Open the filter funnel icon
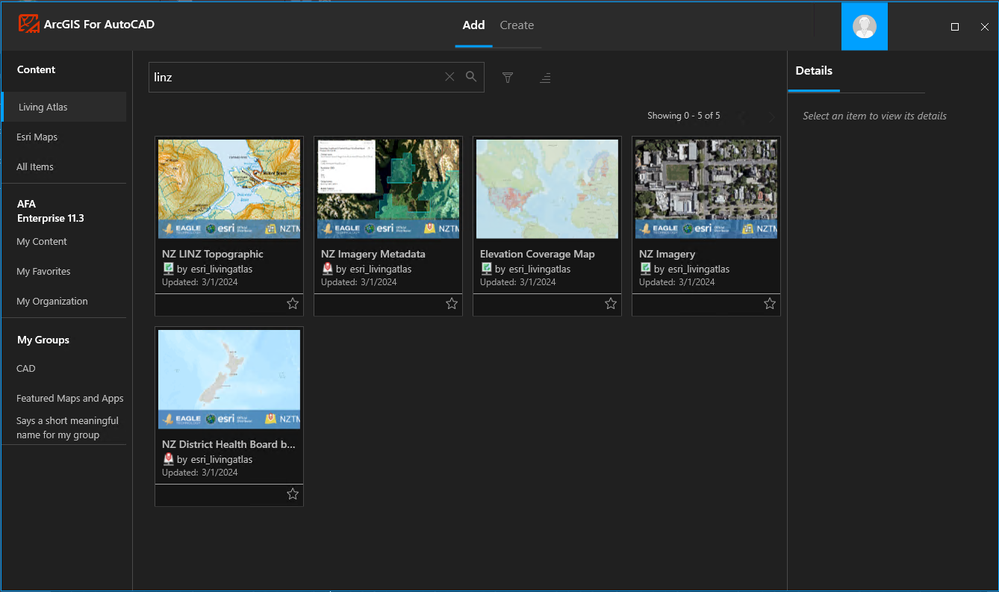Viewport: 999px width, 592px height. 507,78
